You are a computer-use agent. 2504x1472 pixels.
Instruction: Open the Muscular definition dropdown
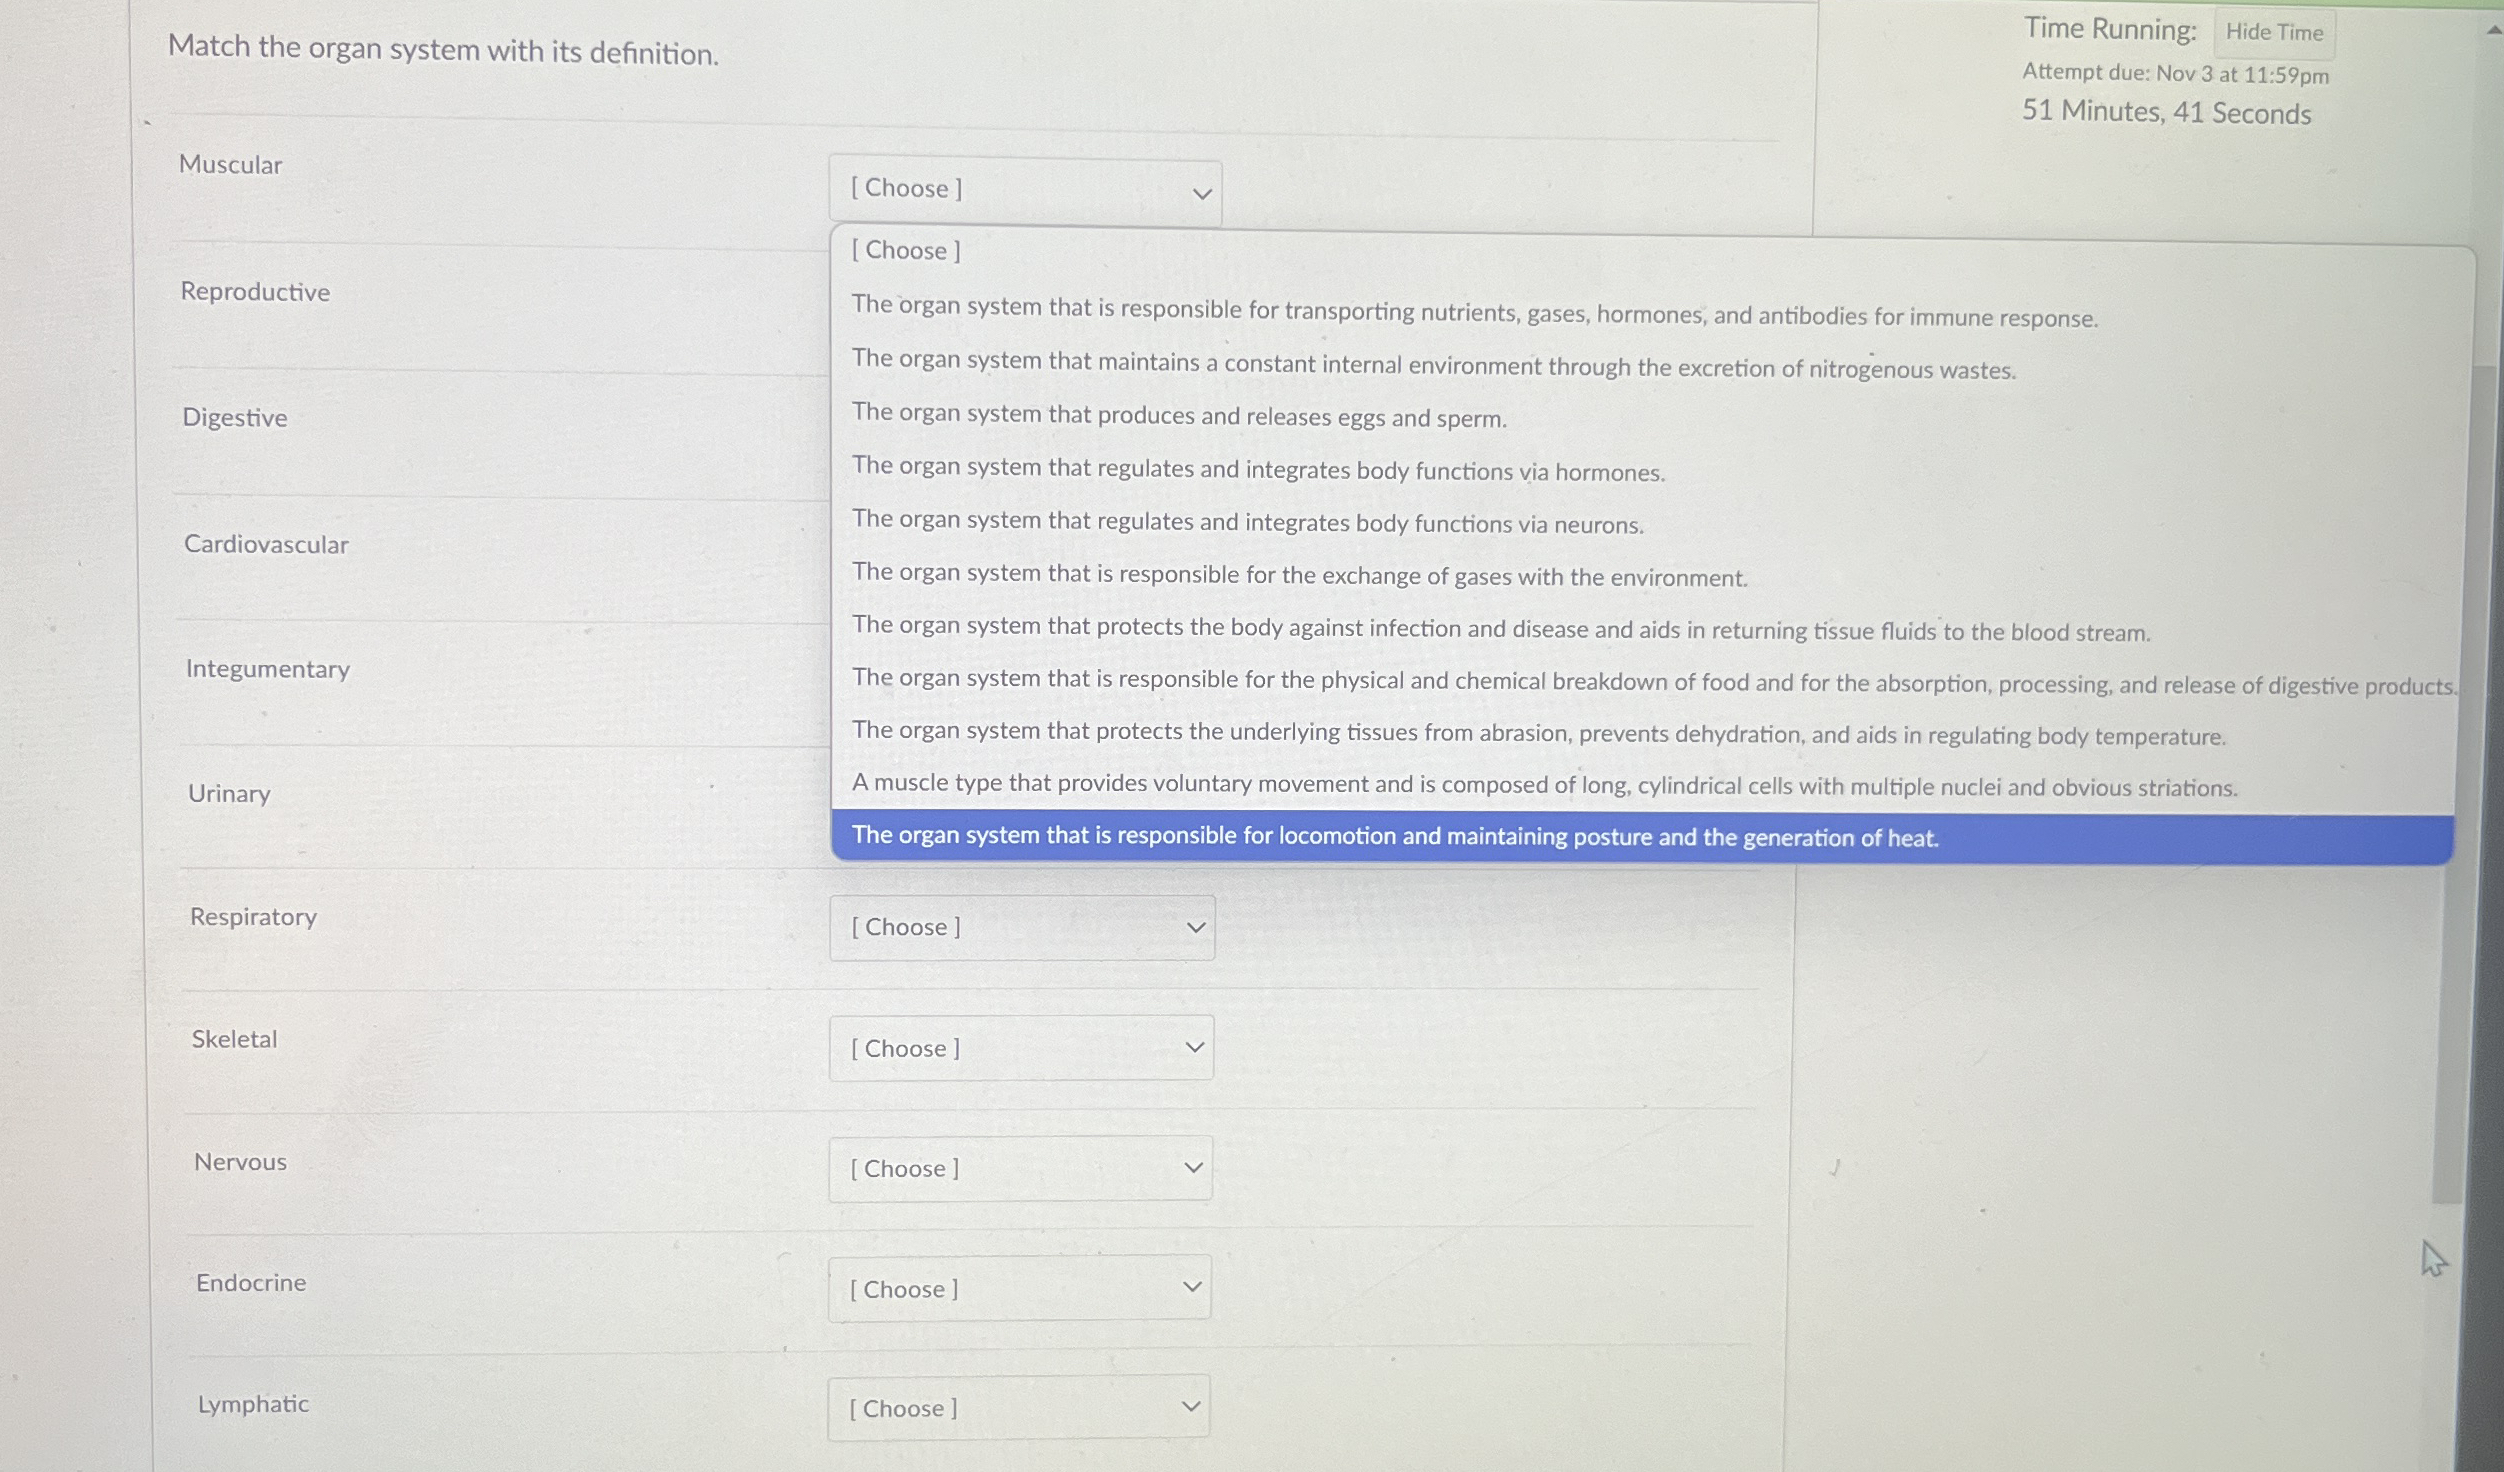(1025, 191)
